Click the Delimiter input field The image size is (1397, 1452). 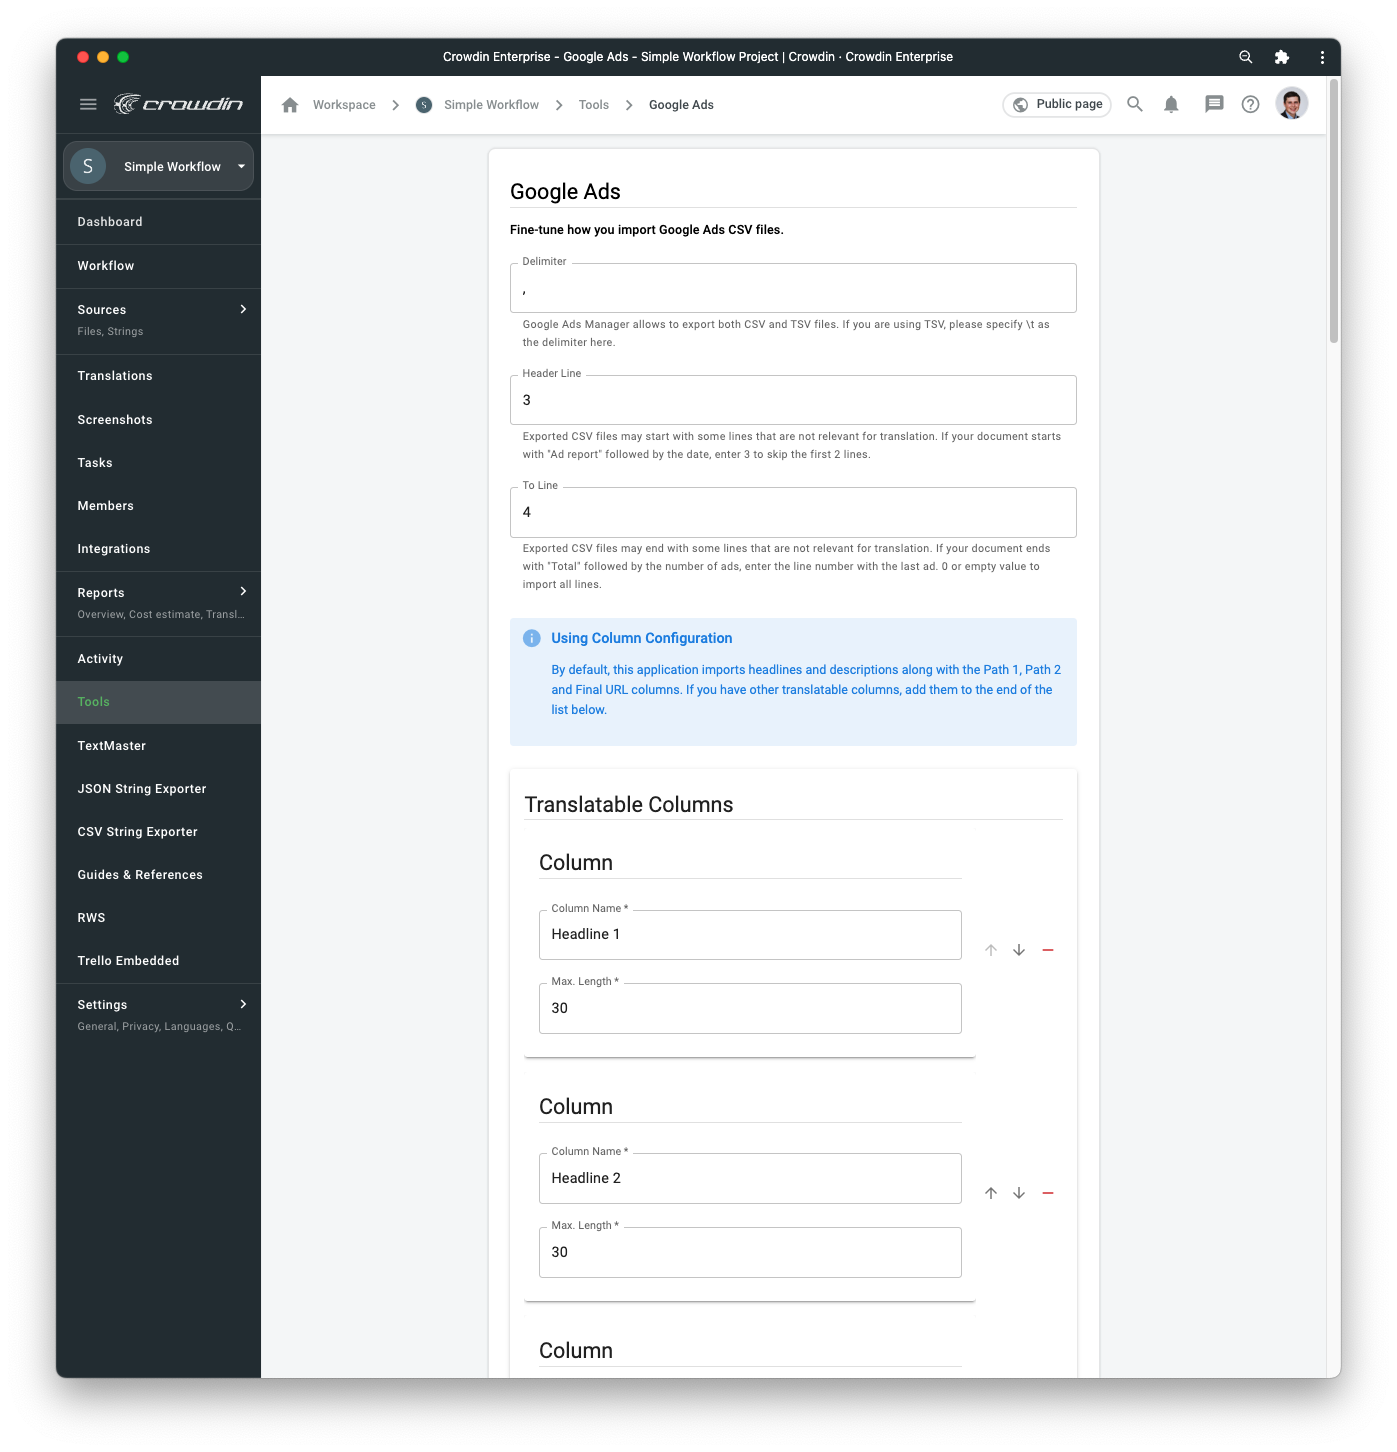pos(793,288)
